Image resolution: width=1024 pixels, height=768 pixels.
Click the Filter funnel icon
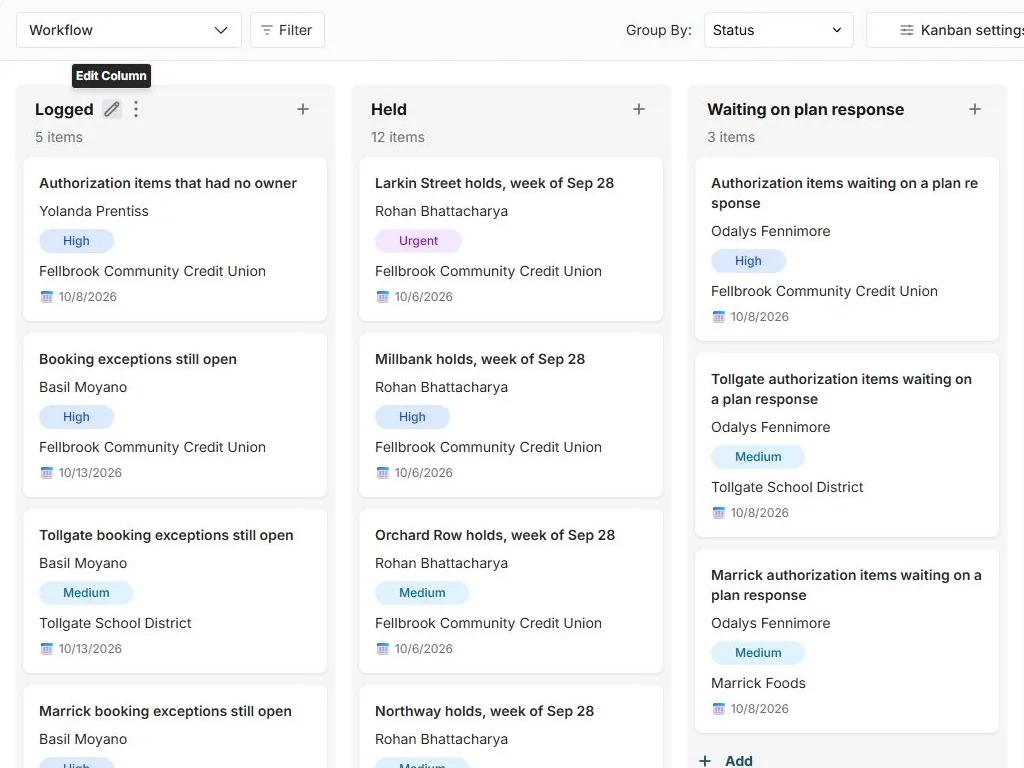266,30
